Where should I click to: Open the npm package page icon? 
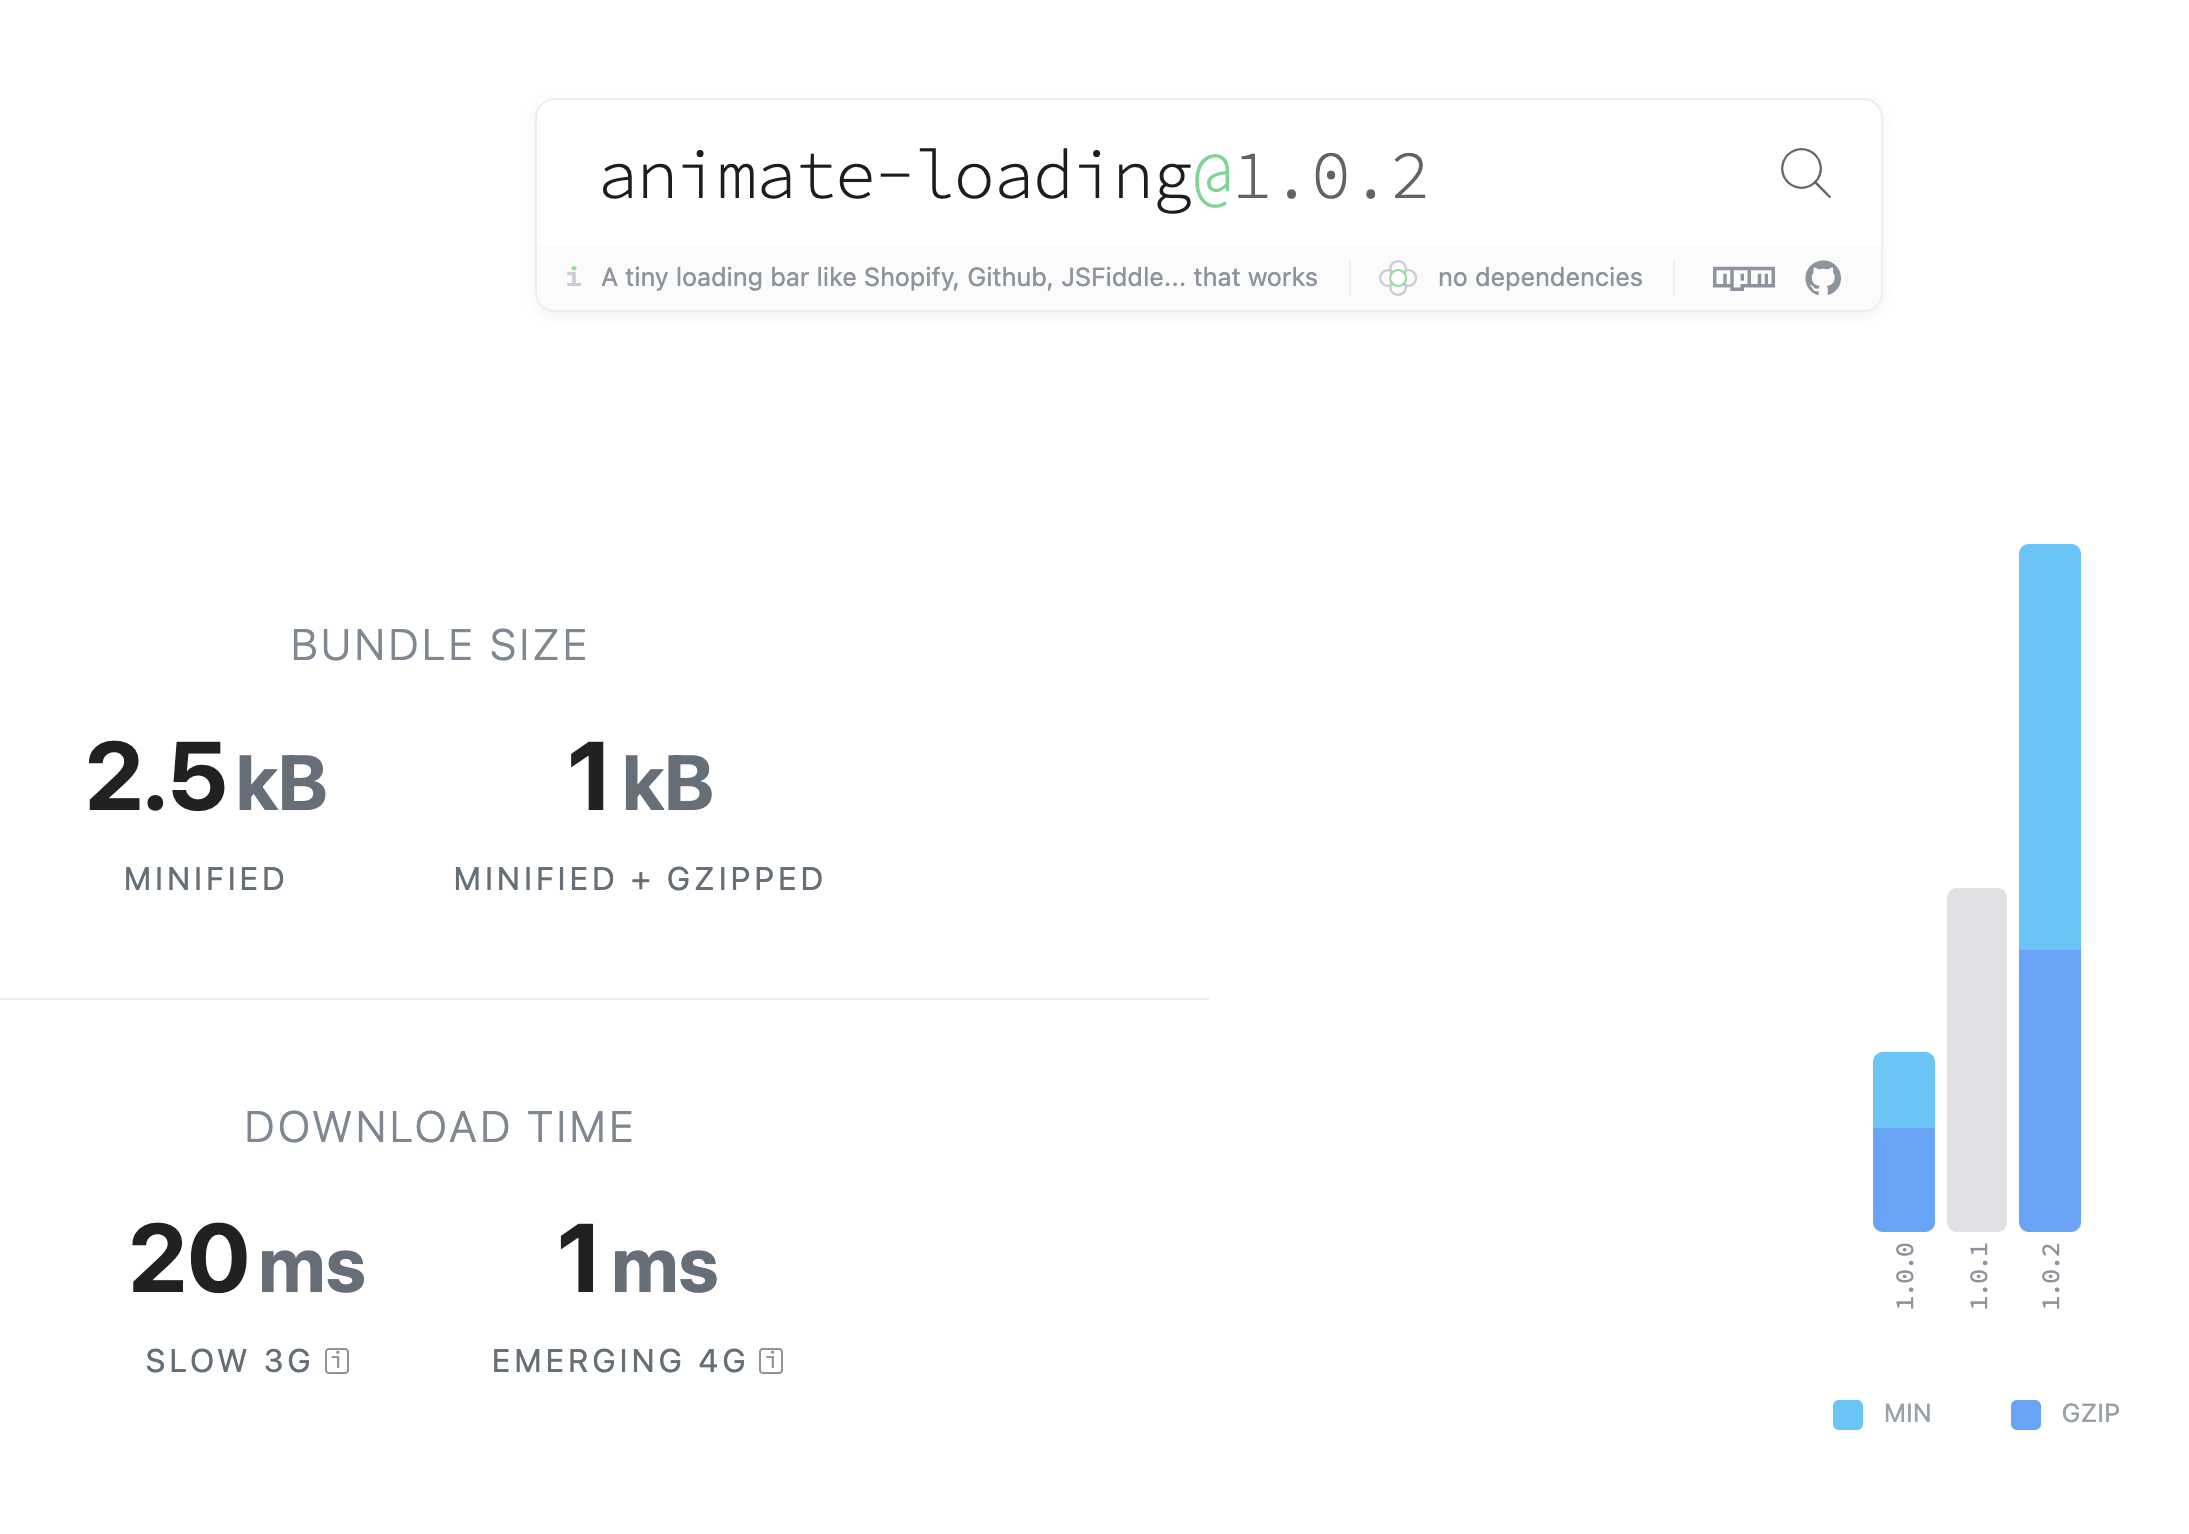1743,278
